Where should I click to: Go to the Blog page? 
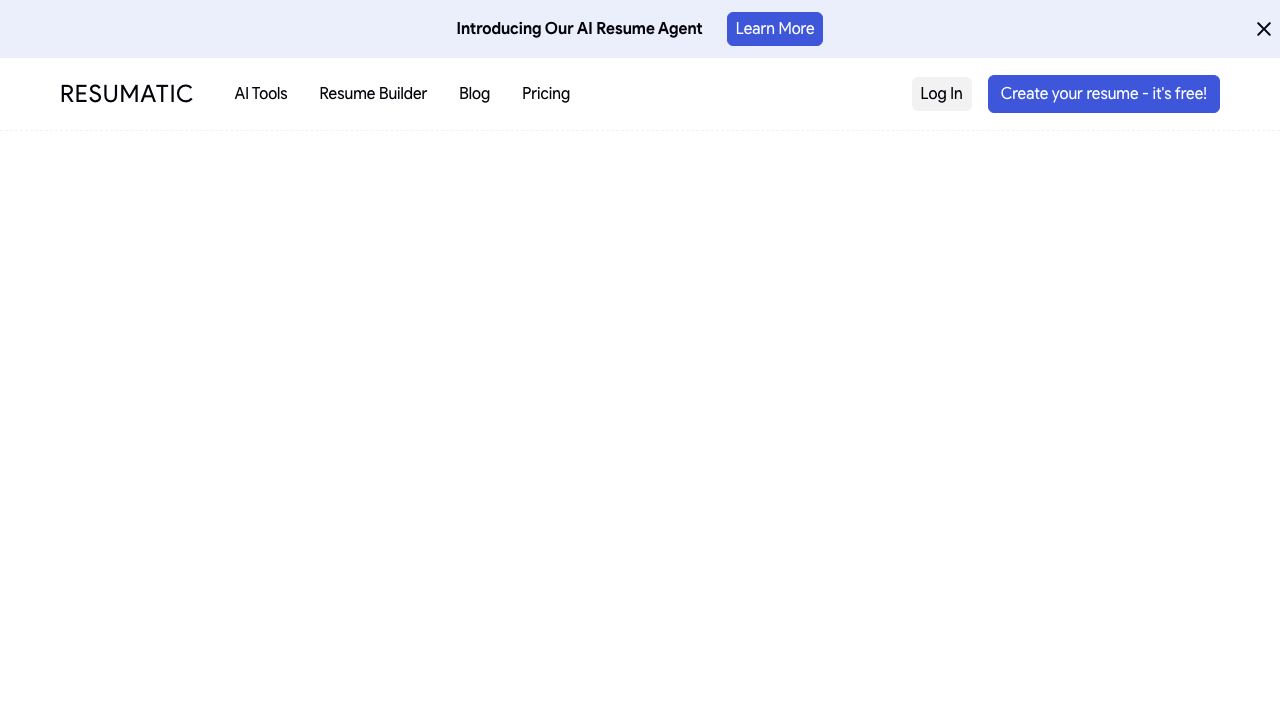click(x=474, y=94)
